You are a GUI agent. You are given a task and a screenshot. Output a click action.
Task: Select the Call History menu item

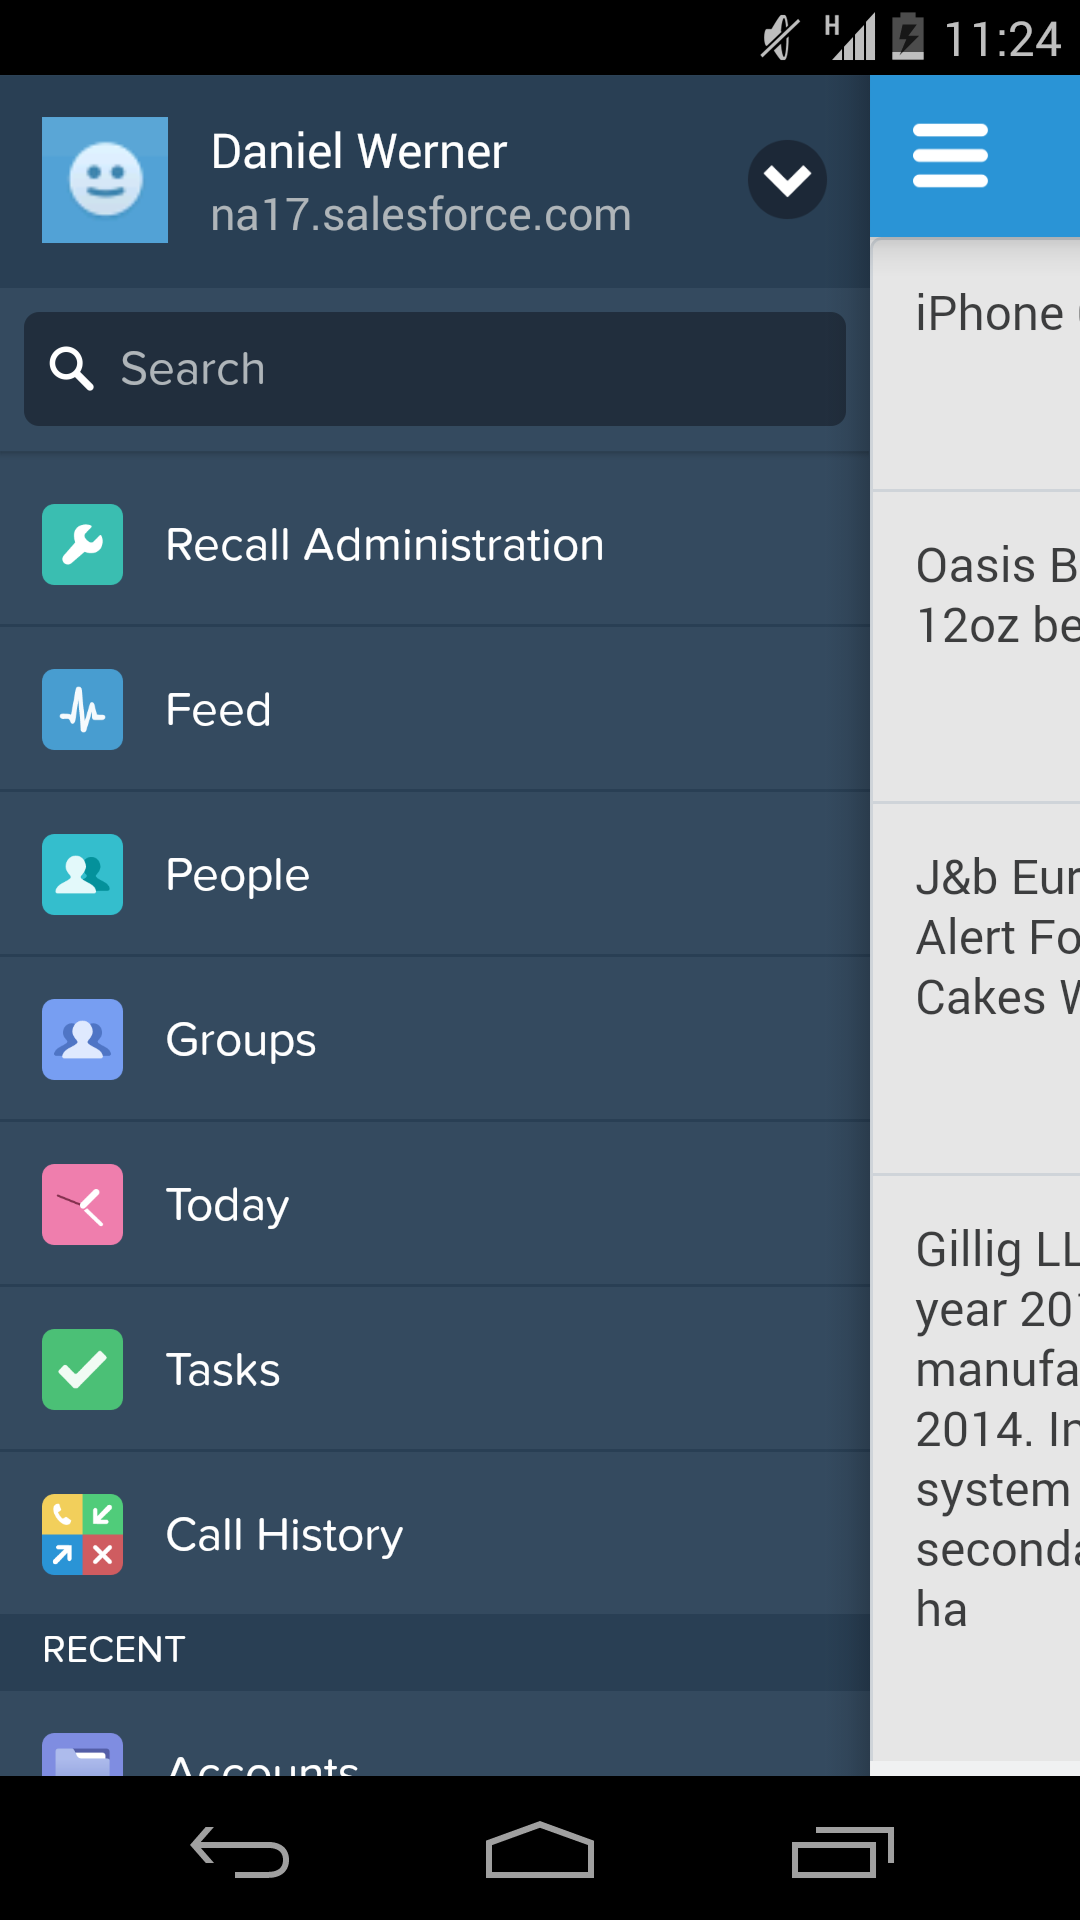click(435, 1535)
